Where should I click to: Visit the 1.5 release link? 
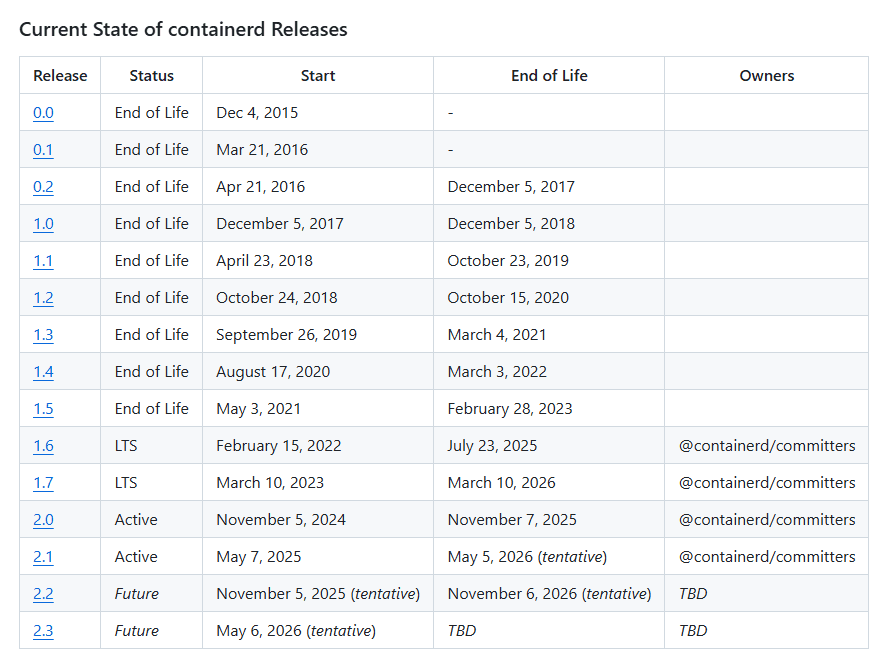(x=43, y=409)
